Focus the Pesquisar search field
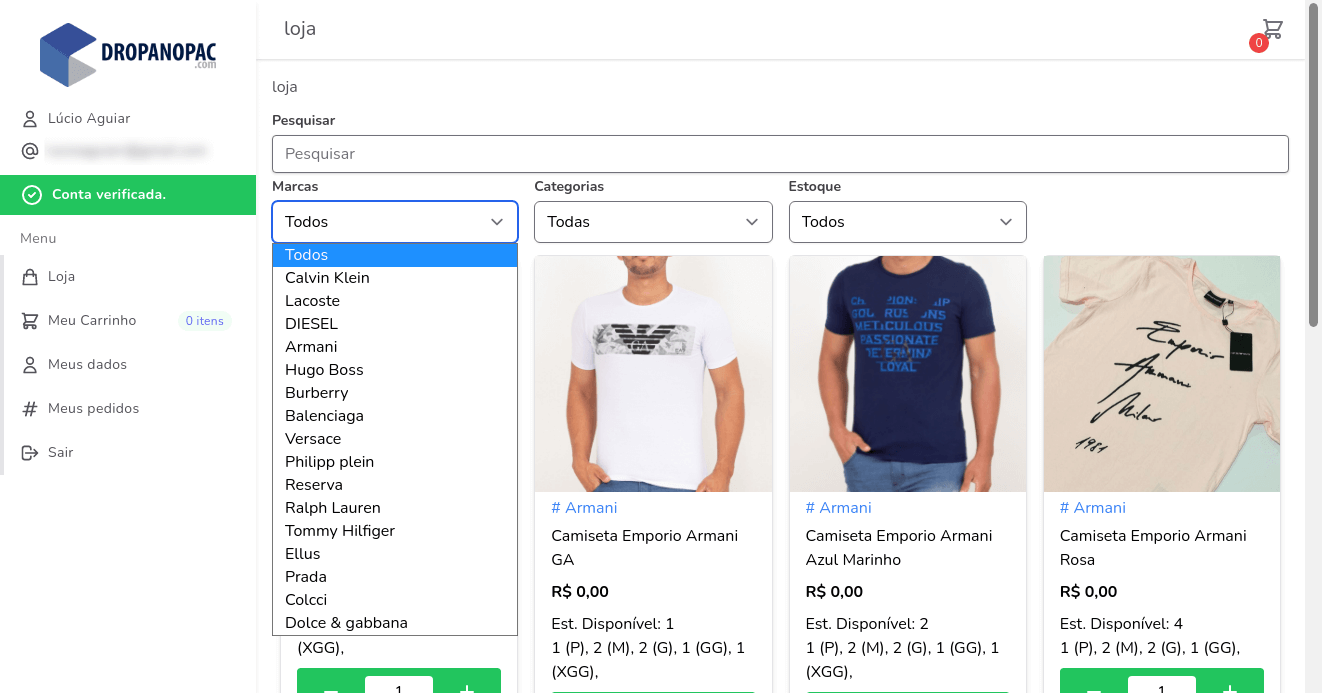 pos(780,154)
